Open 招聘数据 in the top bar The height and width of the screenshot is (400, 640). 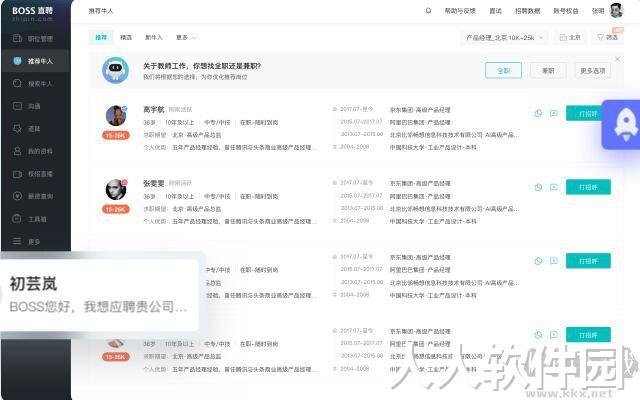(527, 11)
